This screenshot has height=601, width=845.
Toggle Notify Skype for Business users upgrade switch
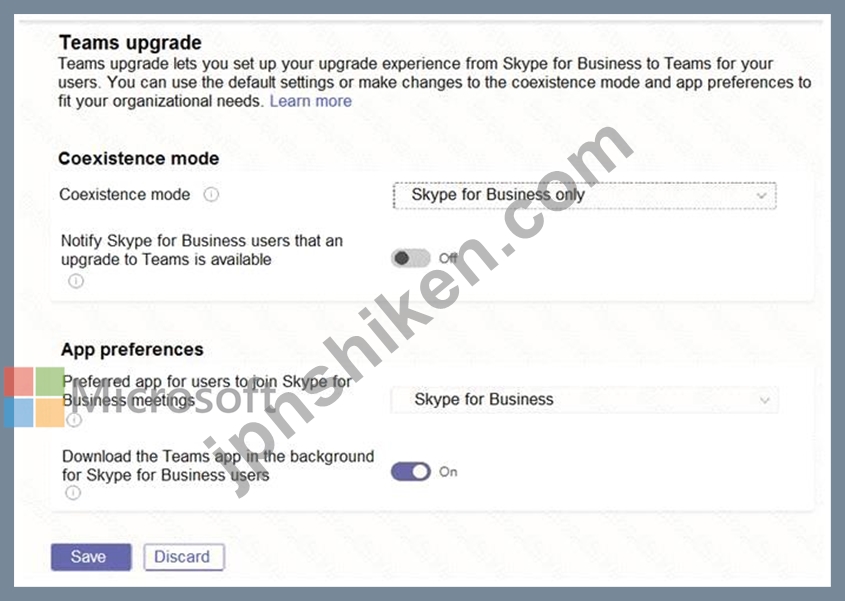[x=411, y=258]
